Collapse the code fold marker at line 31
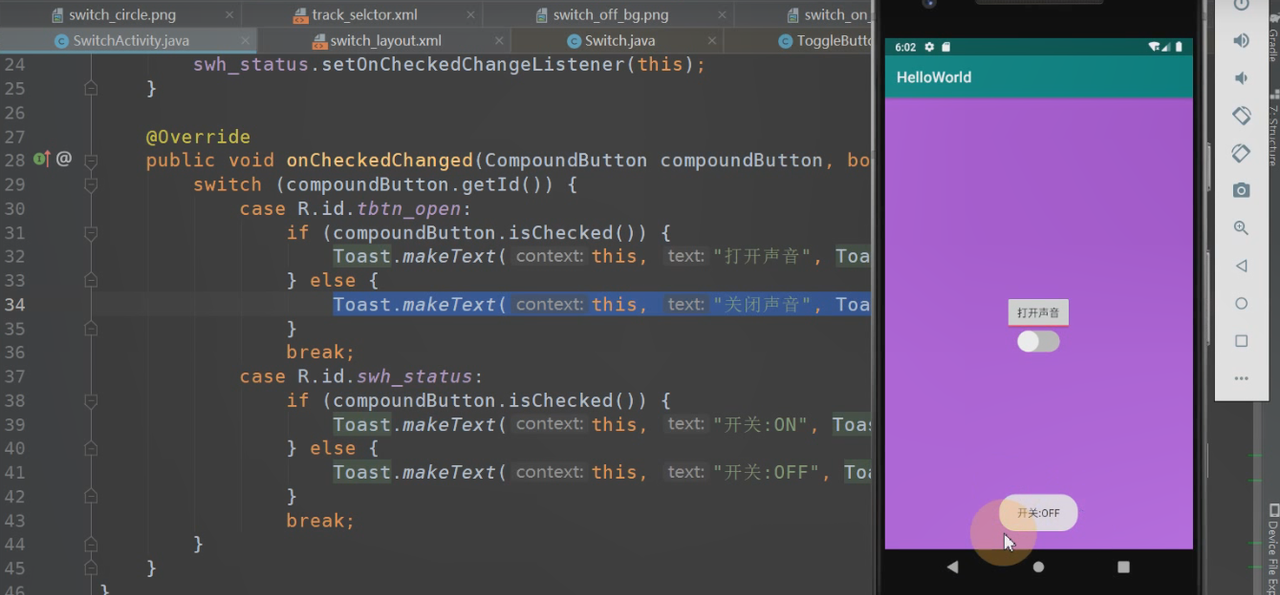The height and width of the screenshot is (595, 1280). [x=91, y=232]
